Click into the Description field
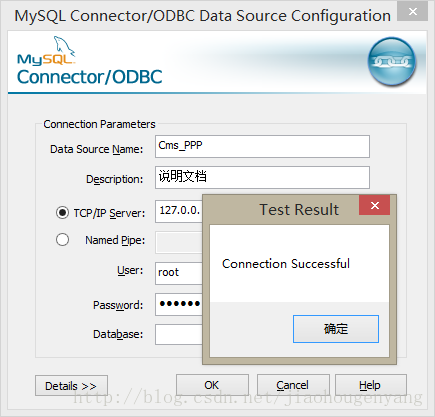Viewport: 435px width, 417px height. 262,177
